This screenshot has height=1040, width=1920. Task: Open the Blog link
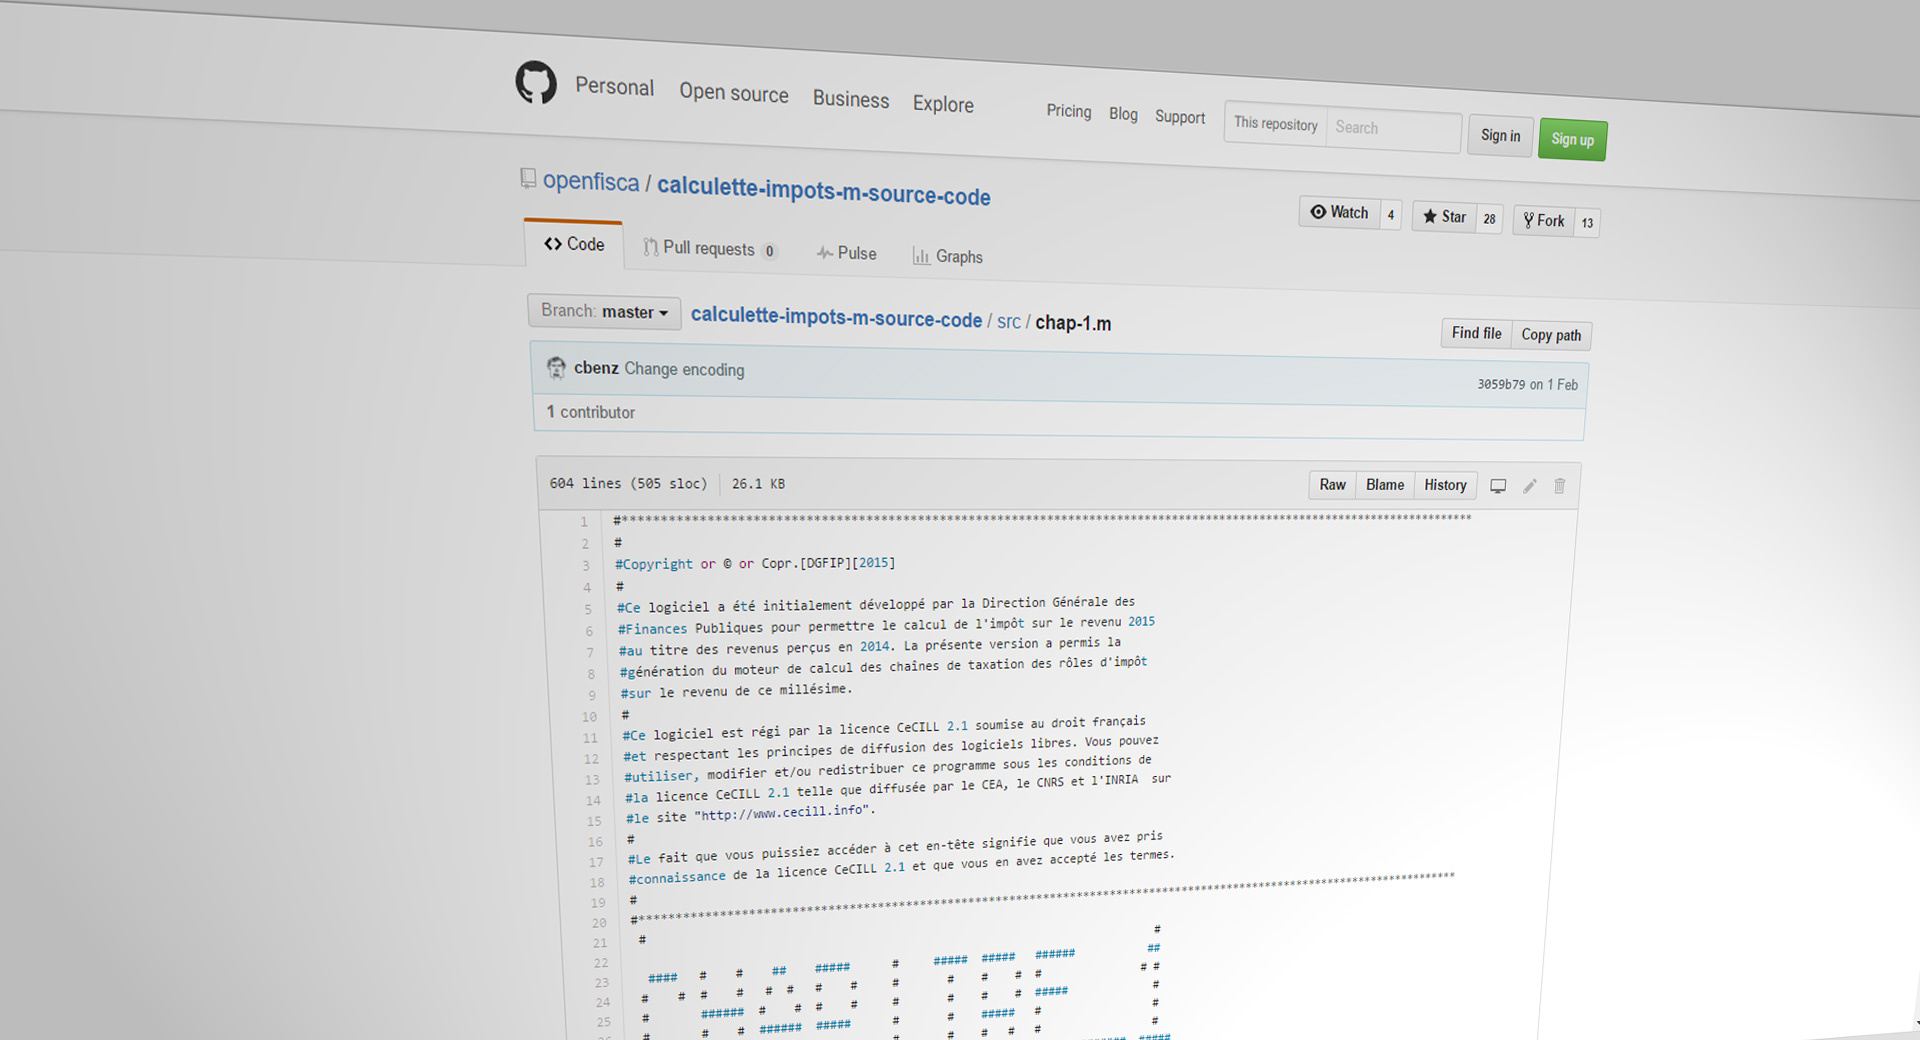[1123, 114]
